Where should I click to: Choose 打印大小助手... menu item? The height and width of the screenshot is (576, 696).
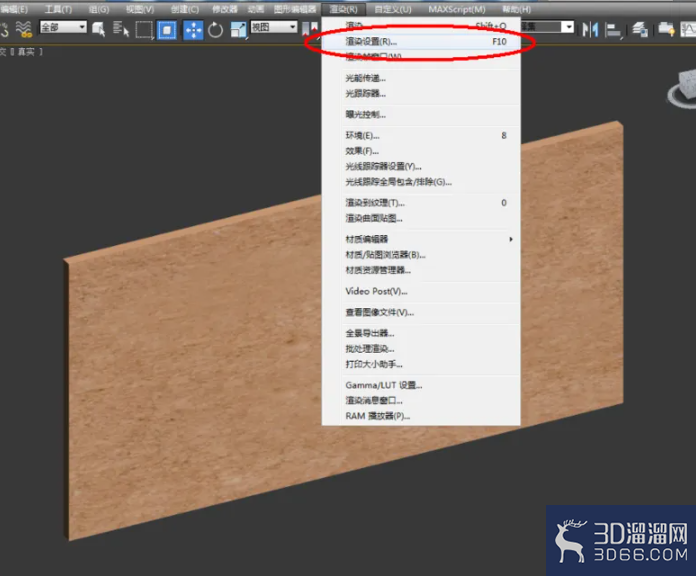[x=421, y=364]
